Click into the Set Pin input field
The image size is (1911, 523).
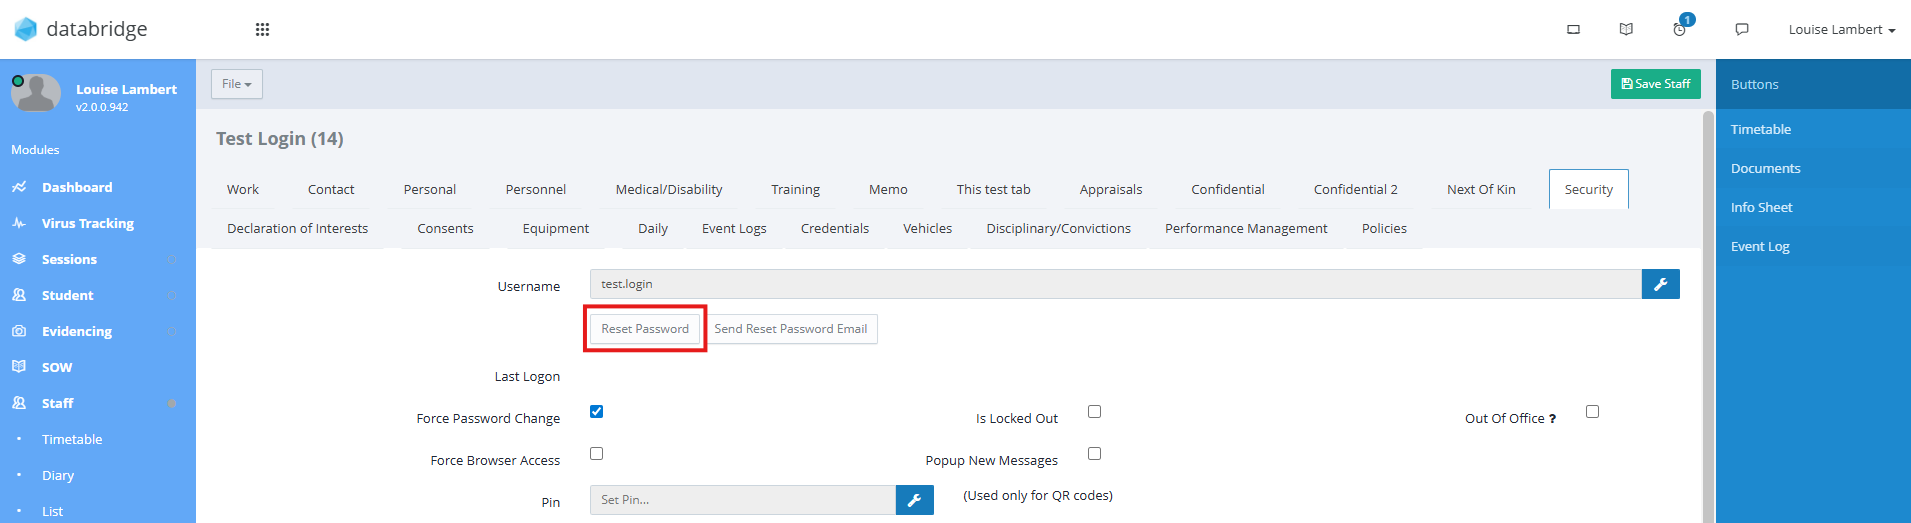pyautogui.click(x=743, y=500)
